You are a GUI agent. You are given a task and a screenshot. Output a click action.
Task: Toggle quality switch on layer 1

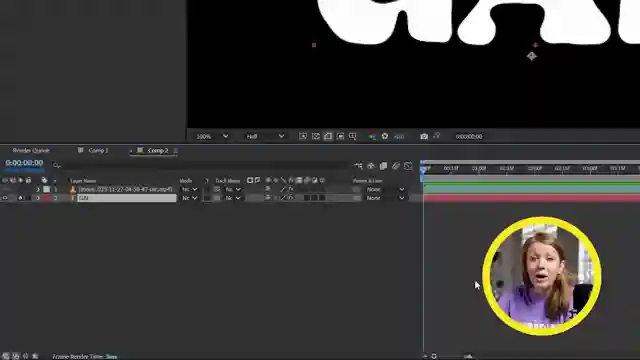283,189
